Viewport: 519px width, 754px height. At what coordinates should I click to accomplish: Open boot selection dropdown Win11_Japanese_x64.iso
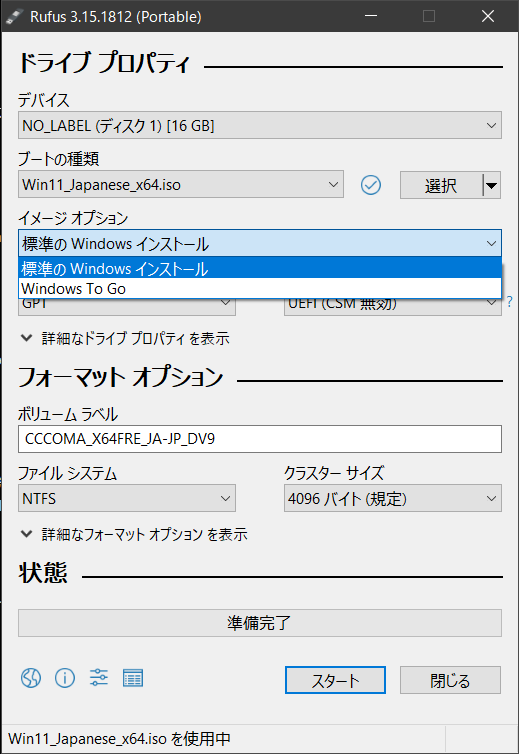(x=181, y=184)
